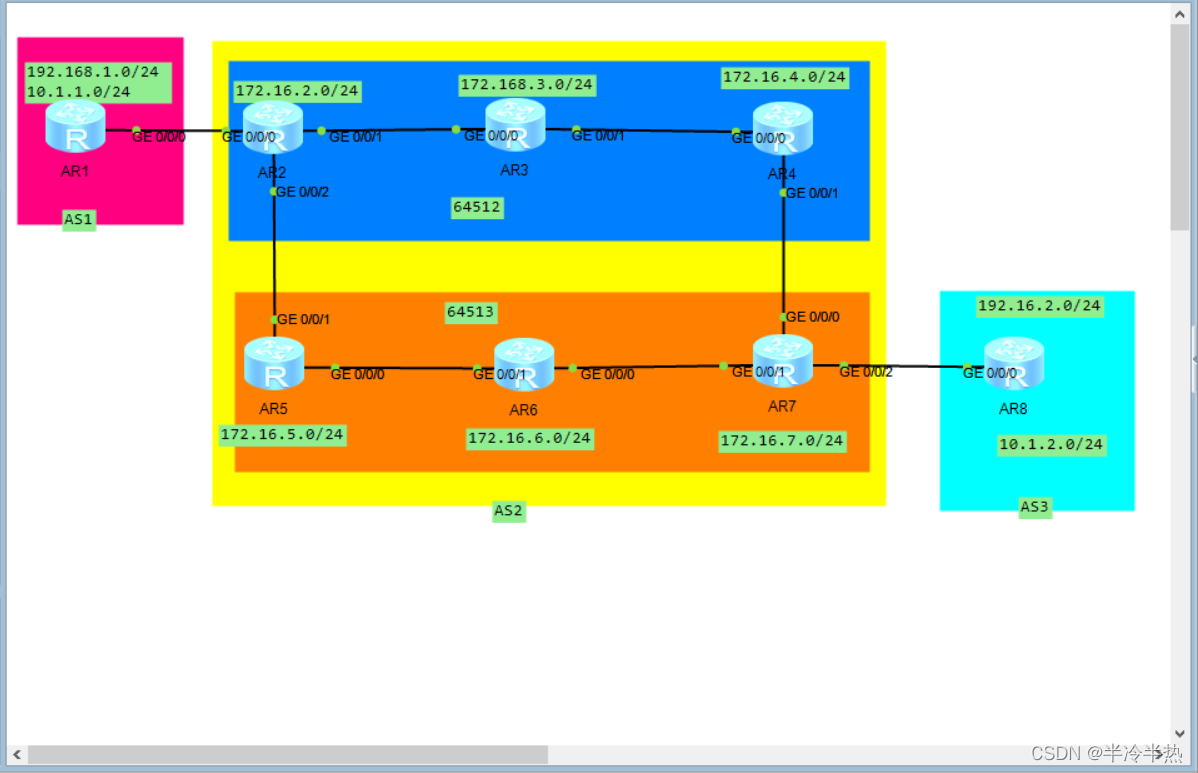This screenshot has height=773, width=1198.
Task: Click the AS3 label
Action: point(1035,507)
